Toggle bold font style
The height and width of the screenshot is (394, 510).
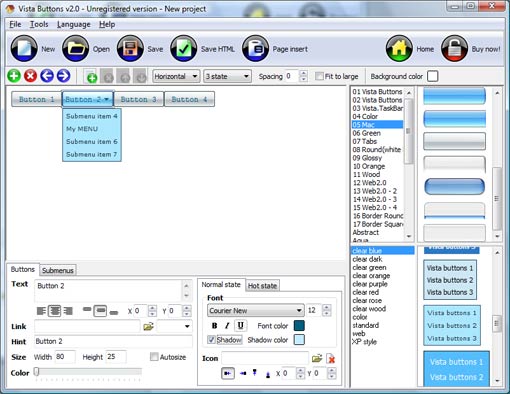coord(214,325)
